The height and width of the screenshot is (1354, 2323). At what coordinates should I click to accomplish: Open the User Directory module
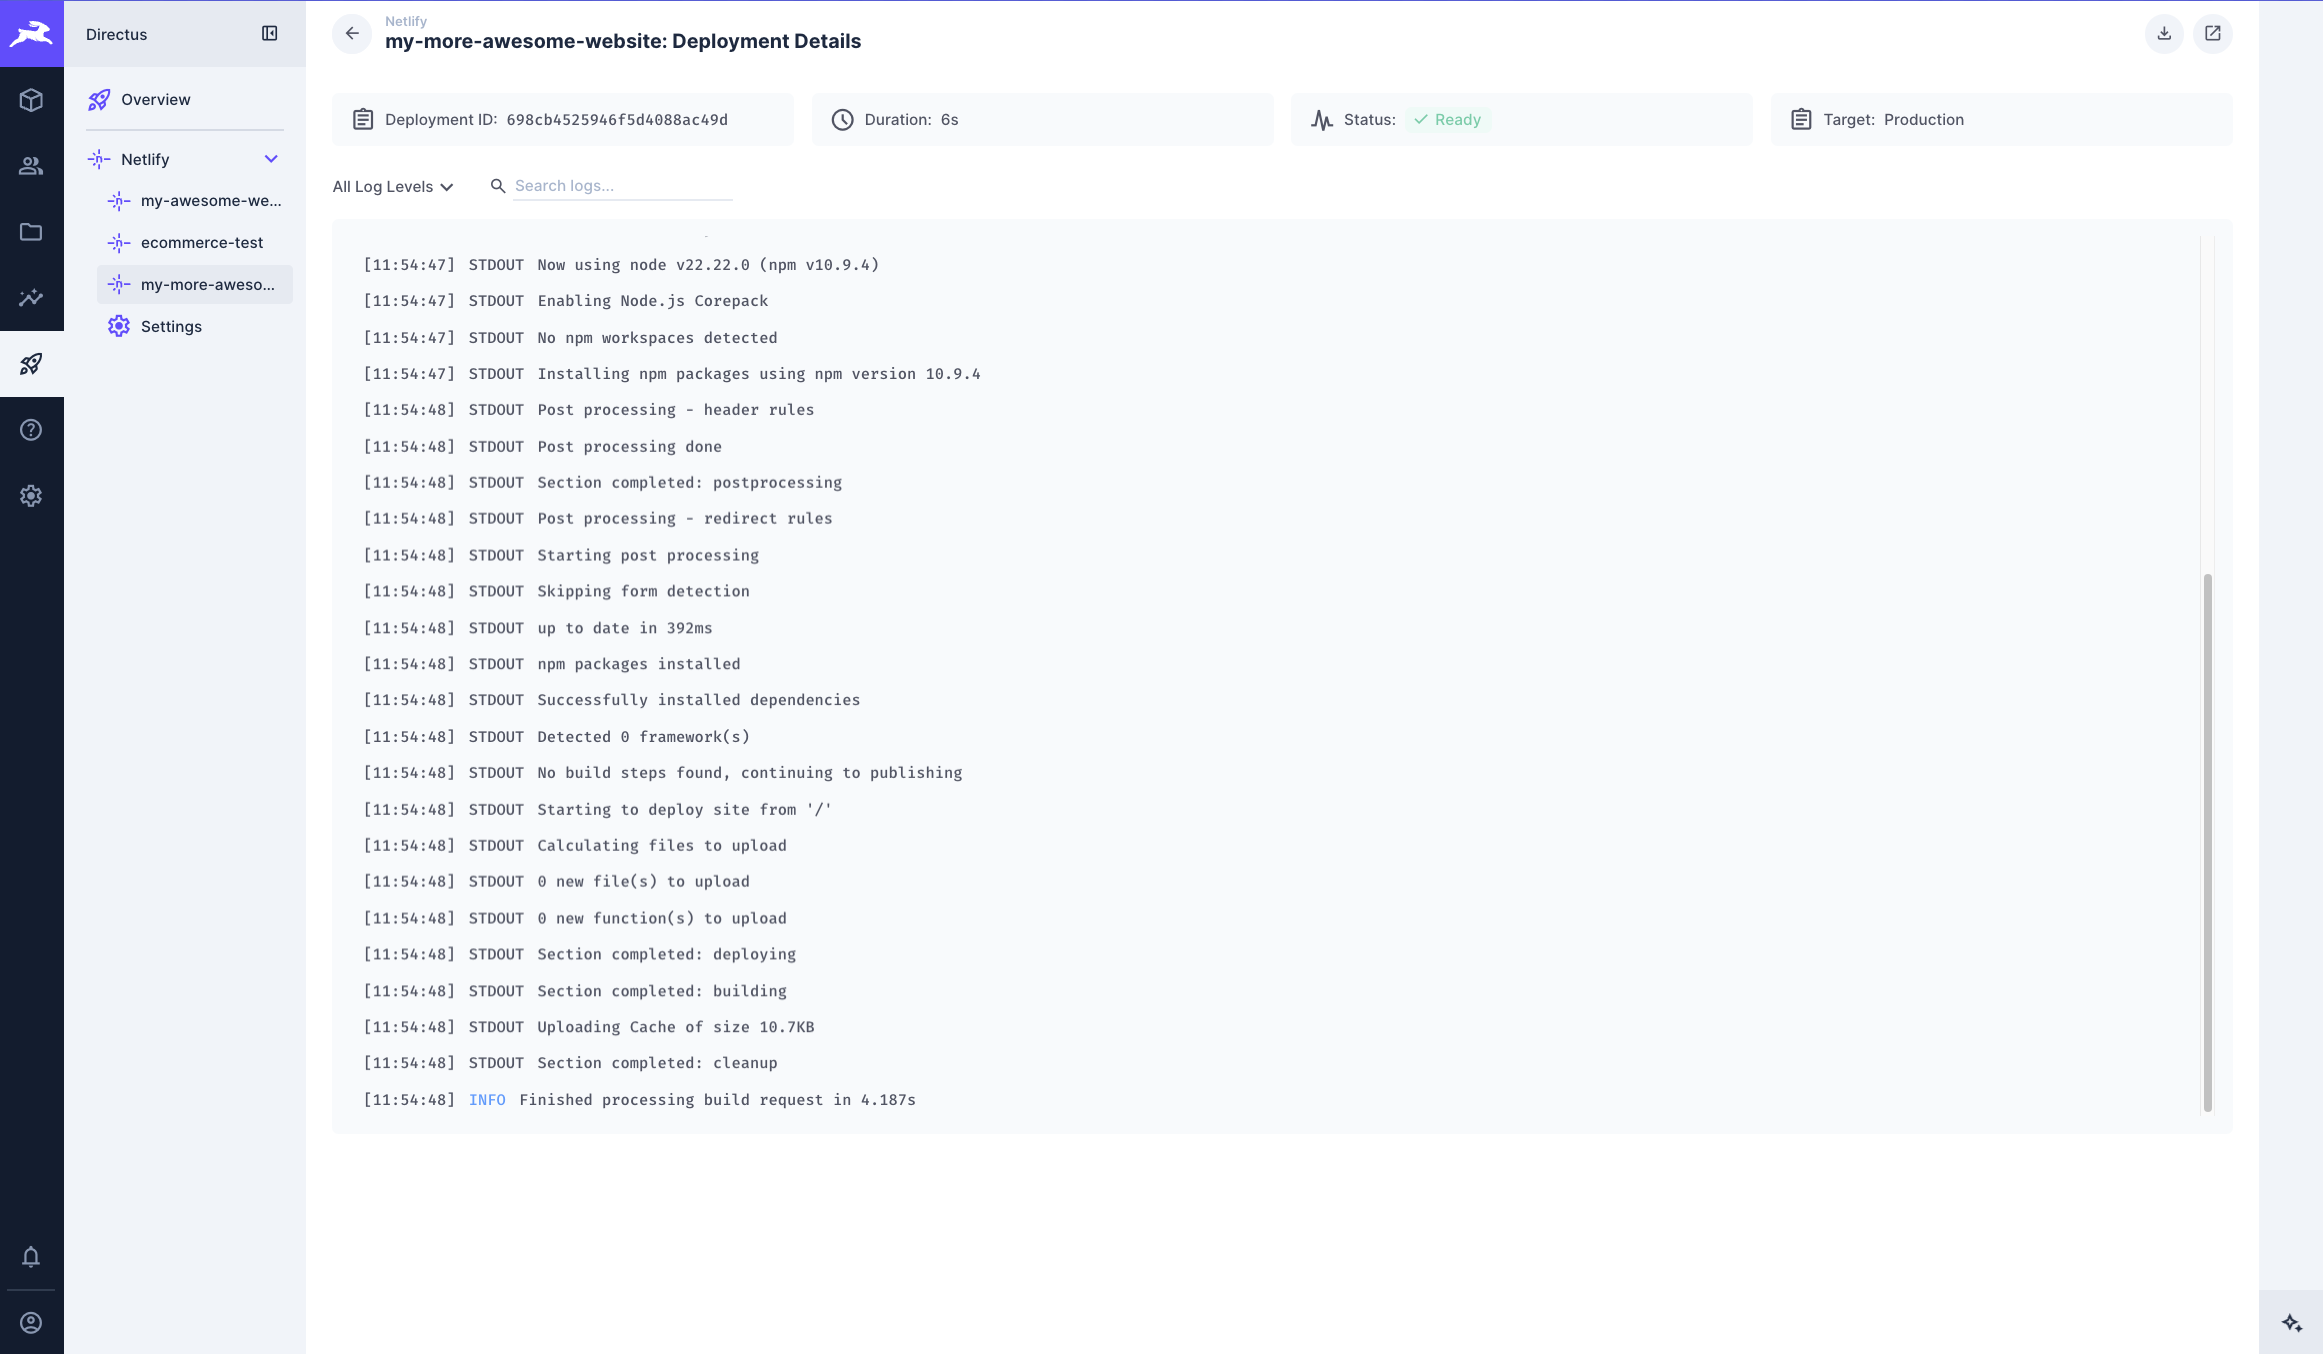(31, 166)
